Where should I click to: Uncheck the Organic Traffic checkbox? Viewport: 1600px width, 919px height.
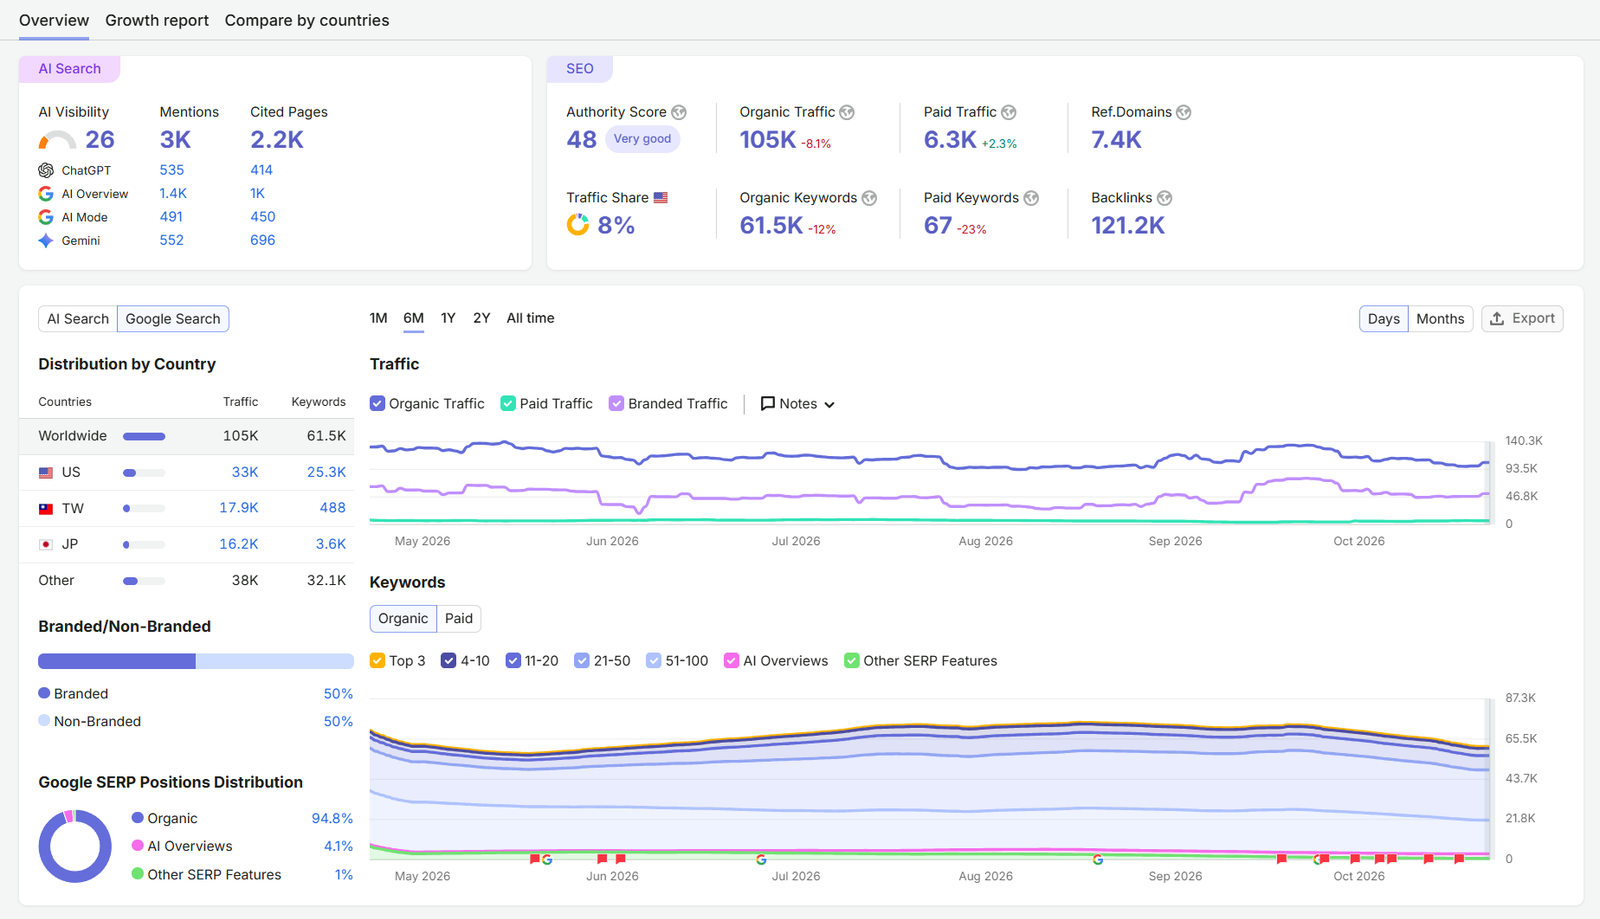pyautogui.click(x=377, y=403)
